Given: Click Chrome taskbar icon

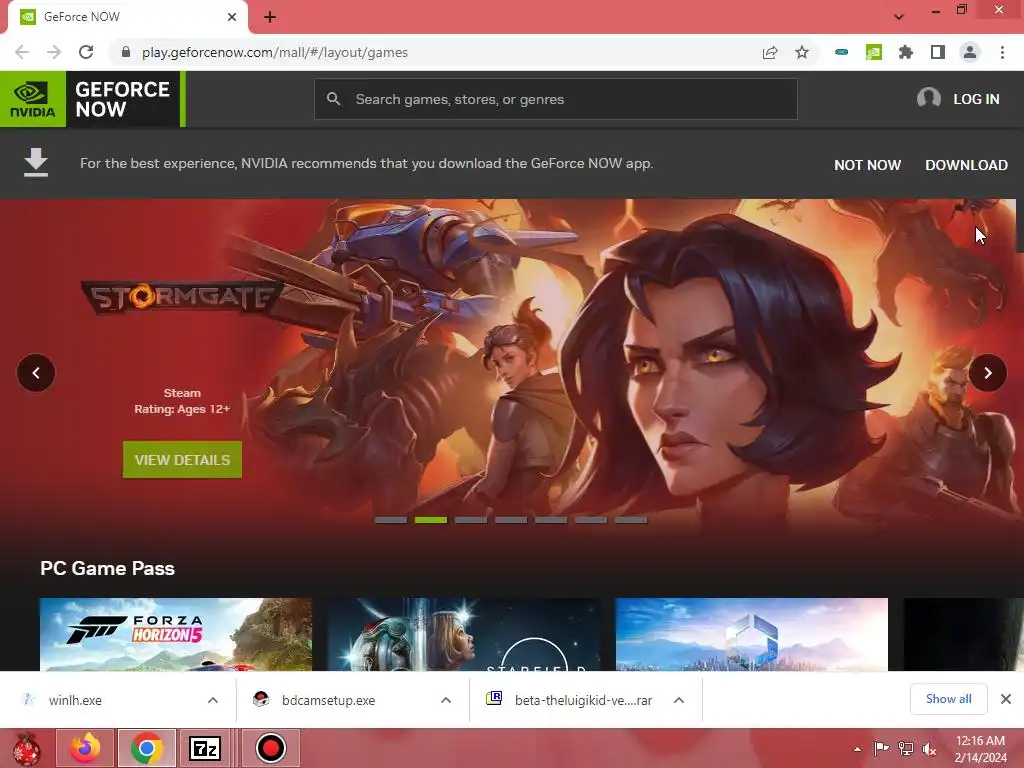Looking at the screenshot, I should pos(147,748).
